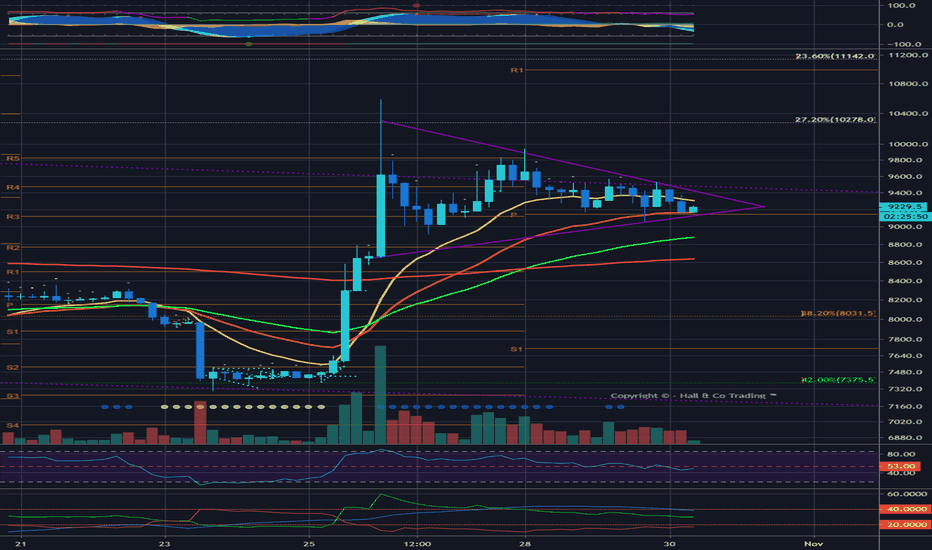Click the R1 pivot label near the 11000 level

point(517,70)
